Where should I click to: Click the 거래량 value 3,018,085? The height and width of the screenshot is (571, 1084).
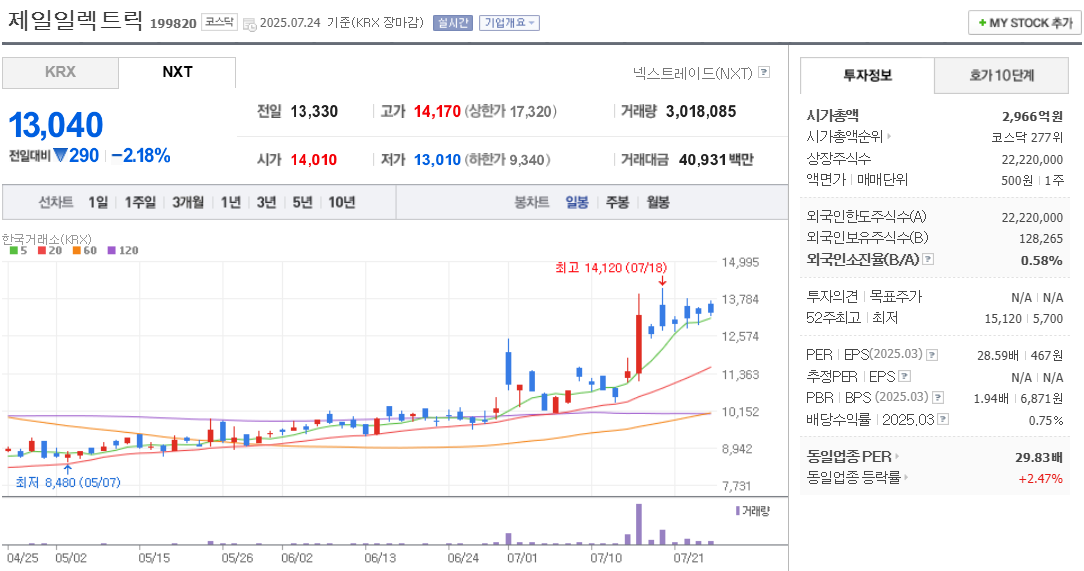701,111
